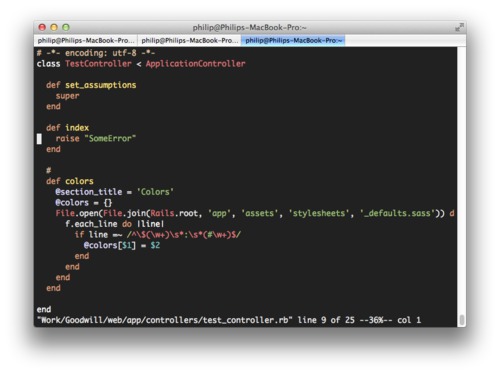Click the encoding: utf-8 comment line
The width and height of the screenshot is (500, 374).
click(96, 53)
